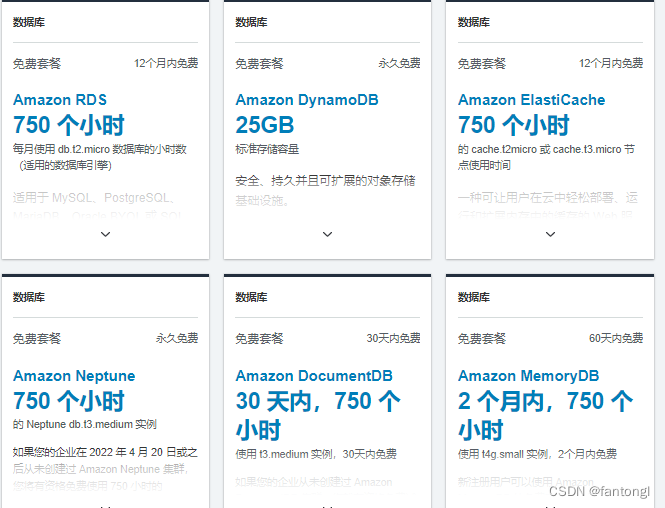Click 永久免费 label on DynamoDB card

point(399,63)
